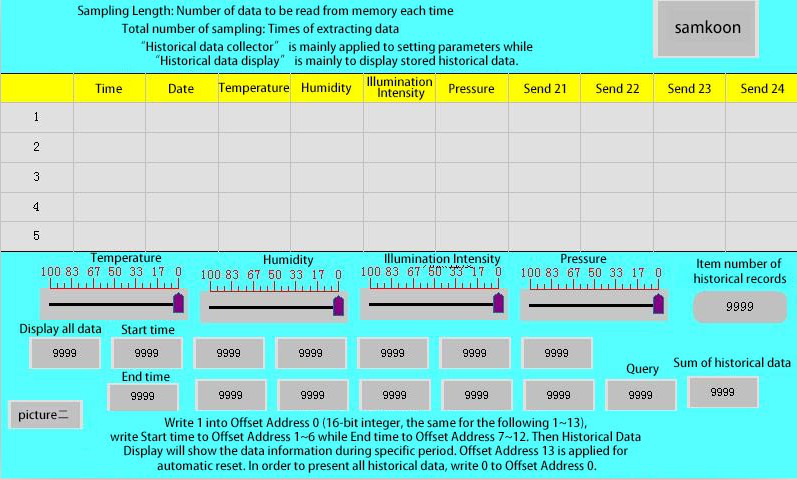The height and width of the screenshot is (480, 797).
Task: Click the Send 21 column header
Action: 544,88
